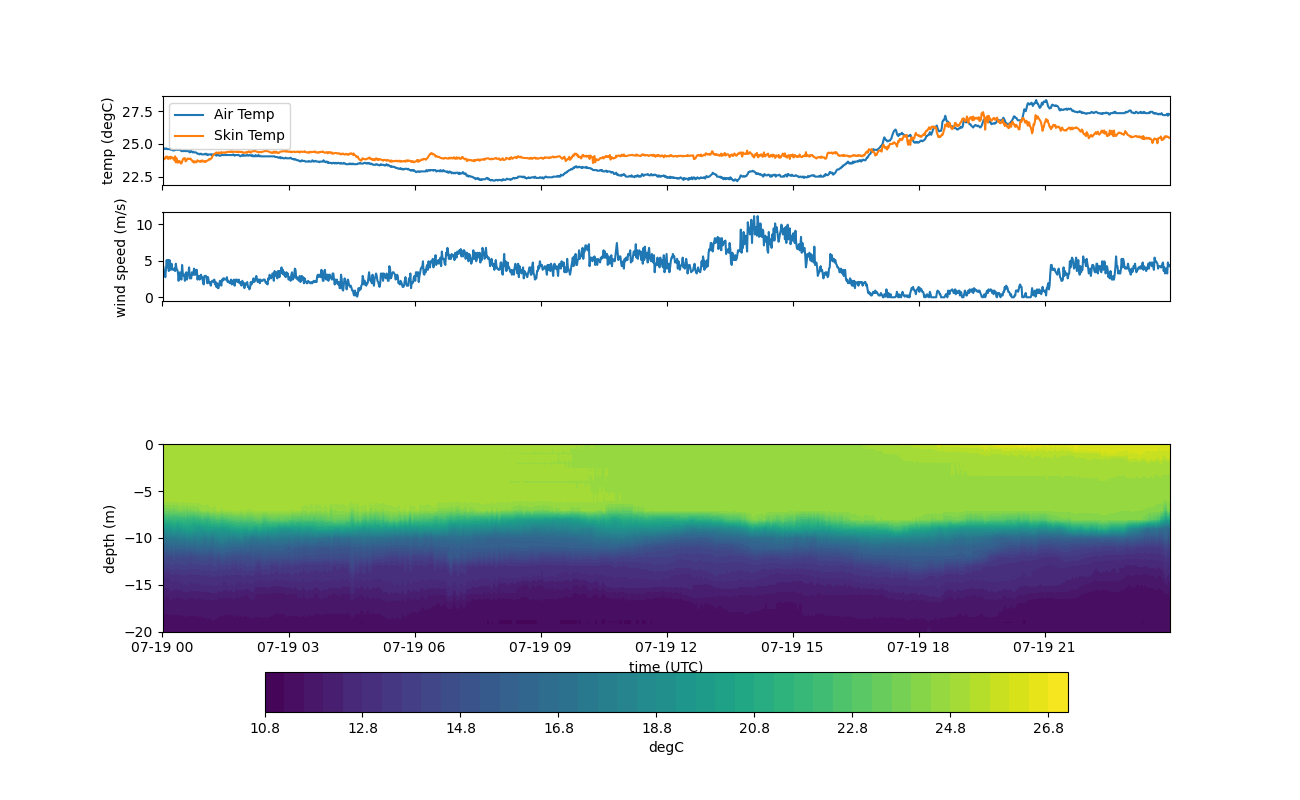Viewport: 1300px width, 800px height.
Task: Click the time (UTC) x-axis label
Action: click(x=666, y=667)
